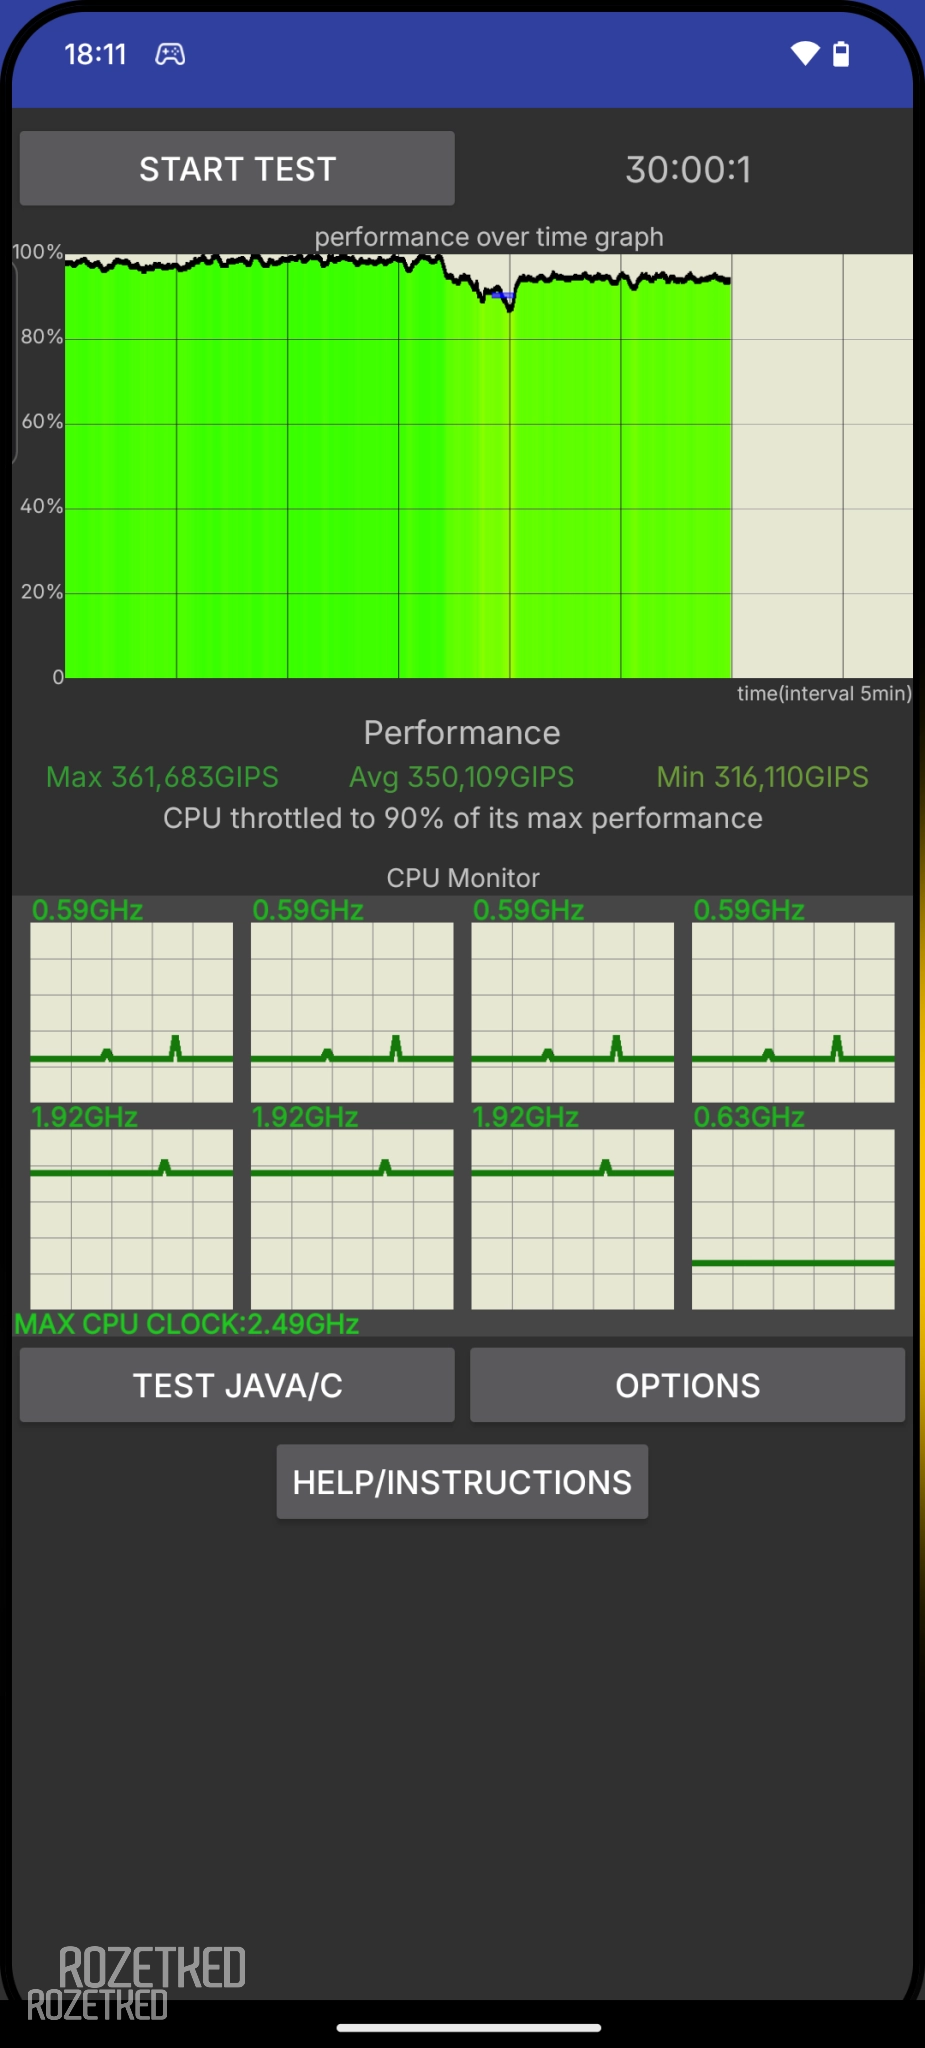Tap the 18:11 clock in status bar
This screenshot has height=2048, width=925.
[x=96, y=54]
